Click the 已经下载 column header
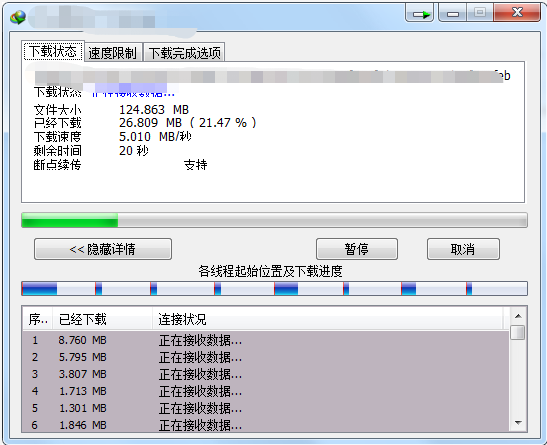Screen dimensions: 547x445 tap(102, 319)
